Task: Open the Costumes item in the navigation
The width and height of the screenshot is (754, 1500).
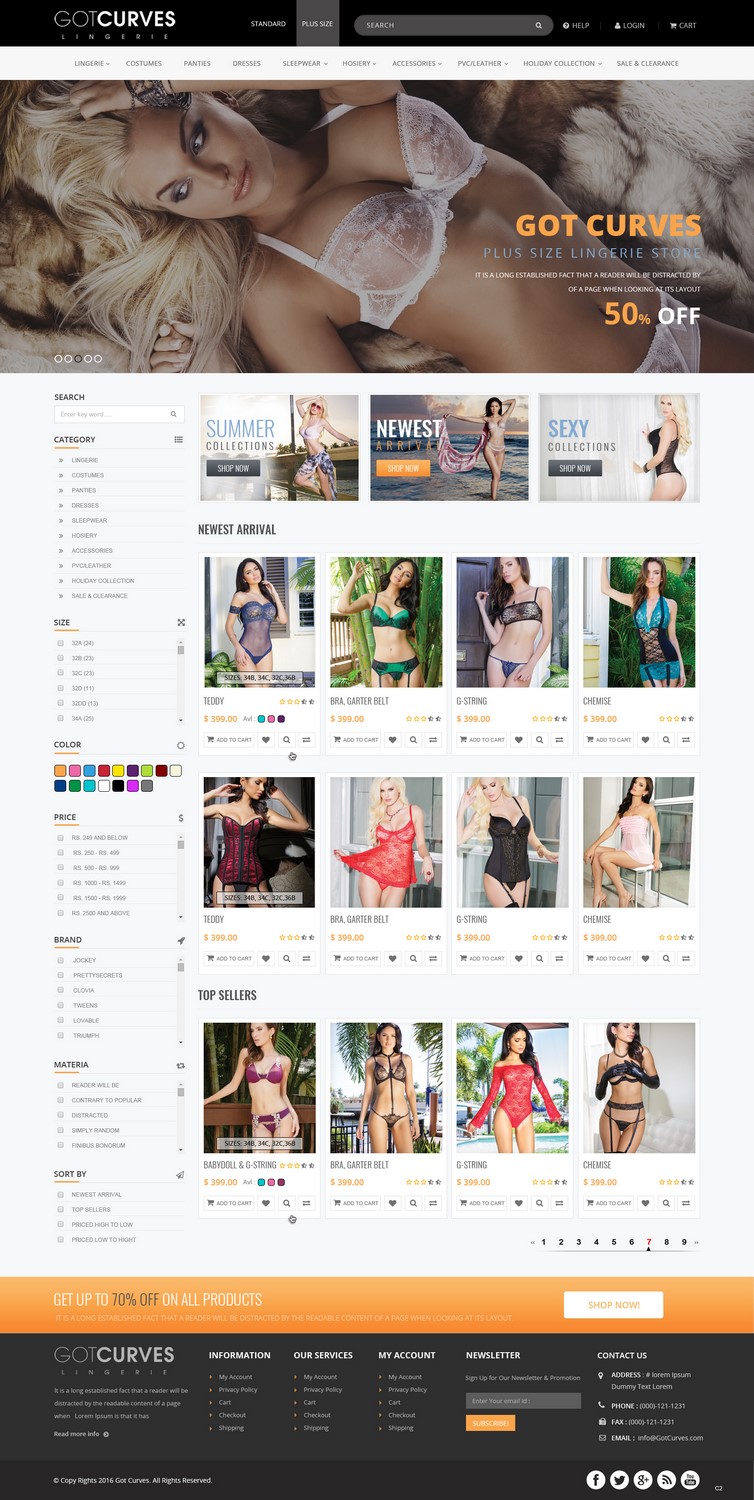Action: [144, 63]
